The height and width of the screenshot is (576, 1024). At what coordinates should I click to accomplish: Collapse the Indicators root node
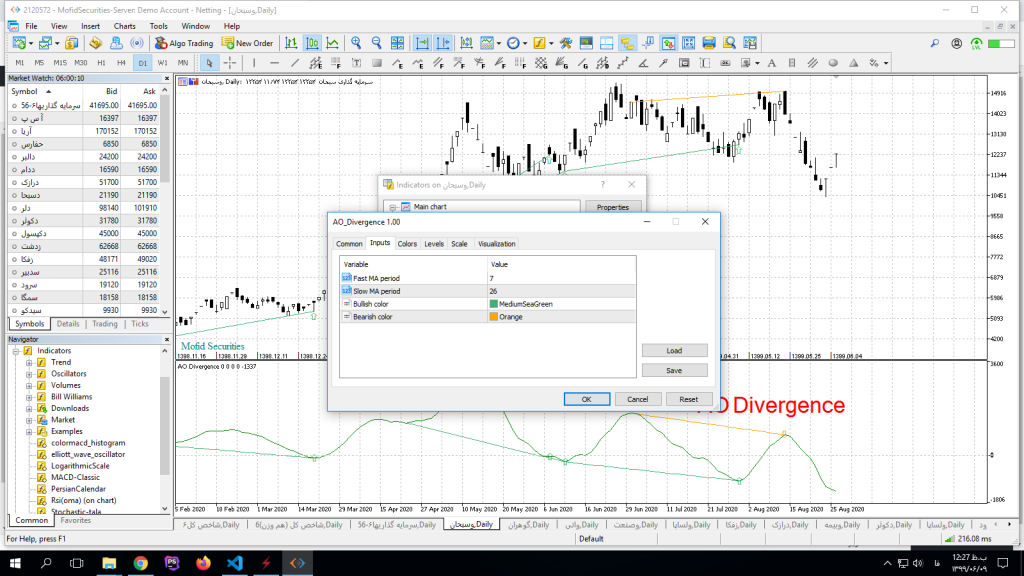(16, 351)
